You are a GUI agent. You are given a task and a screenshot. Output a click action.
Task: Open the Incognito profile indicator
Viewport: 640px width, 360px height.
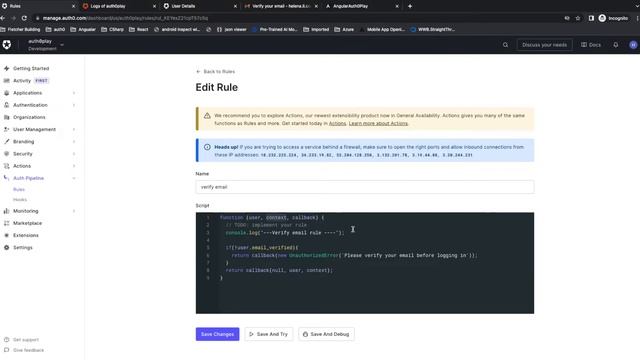(x=613, y=18)
